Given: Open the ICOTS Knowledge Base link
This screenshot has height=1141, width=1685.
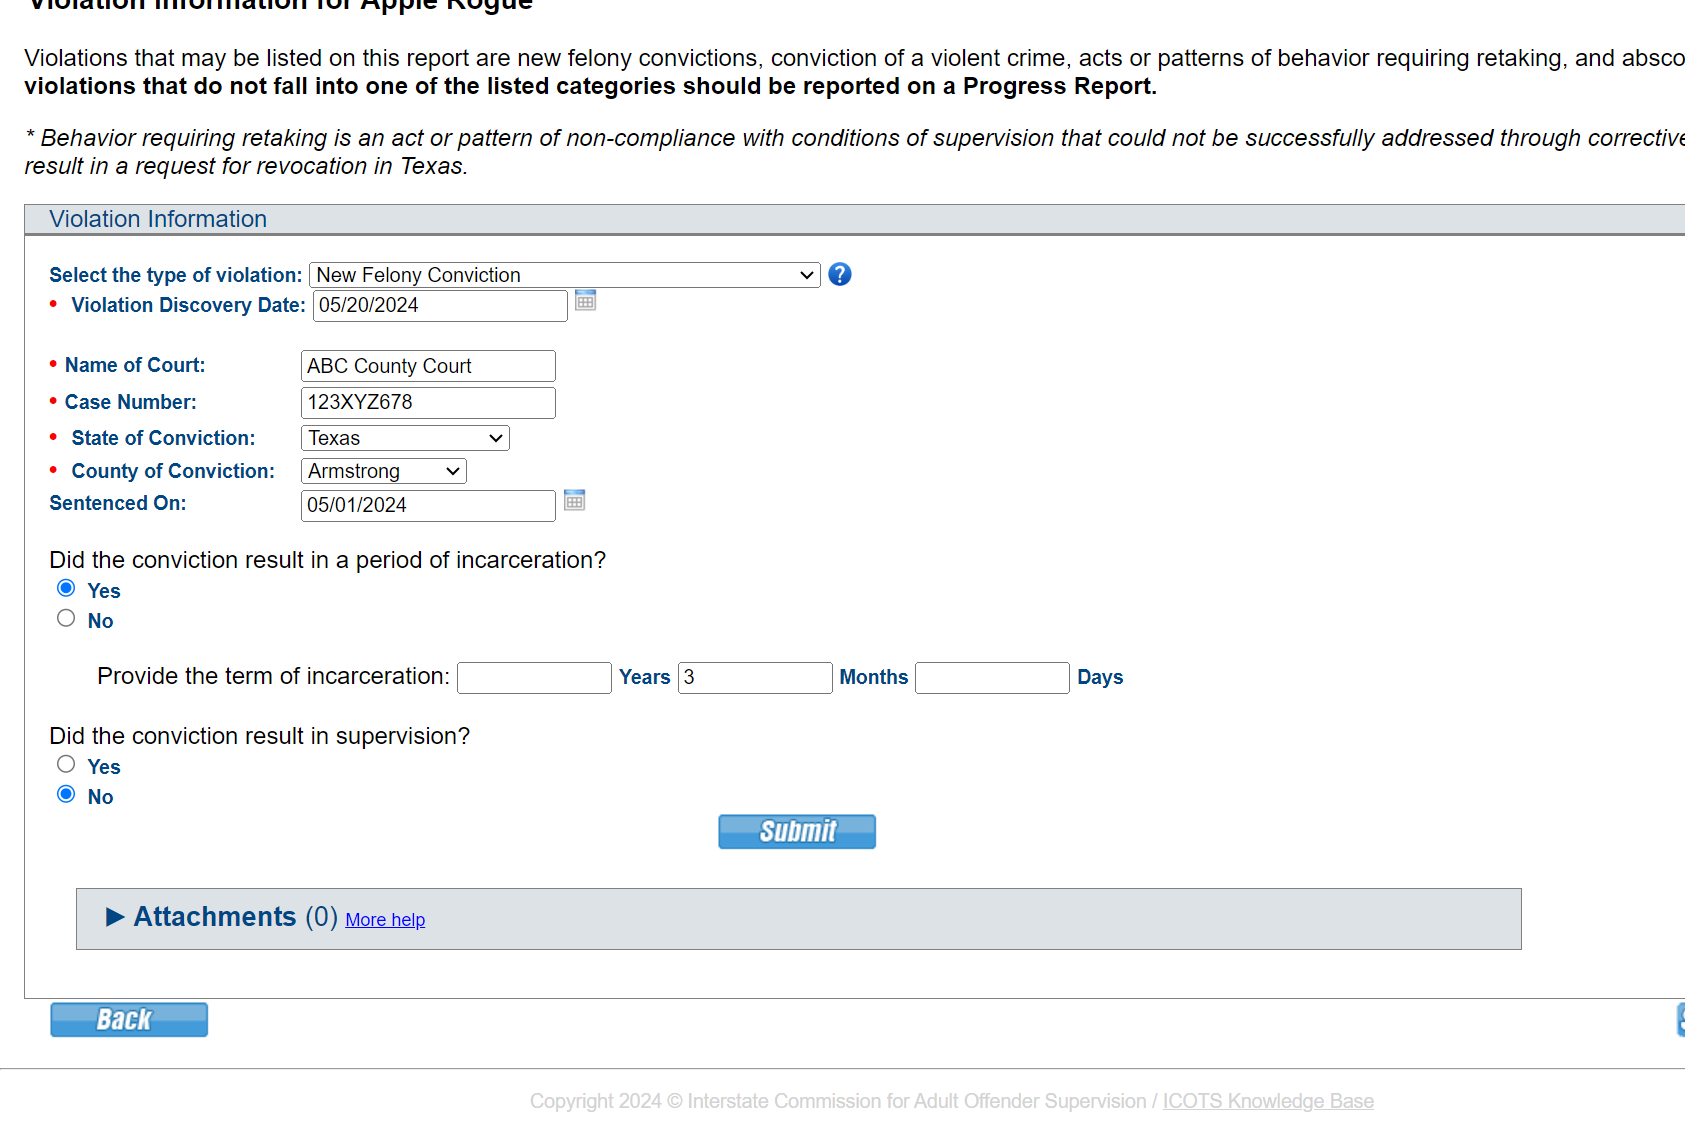Looking at the screenshot, I should click(1268, 1101).
